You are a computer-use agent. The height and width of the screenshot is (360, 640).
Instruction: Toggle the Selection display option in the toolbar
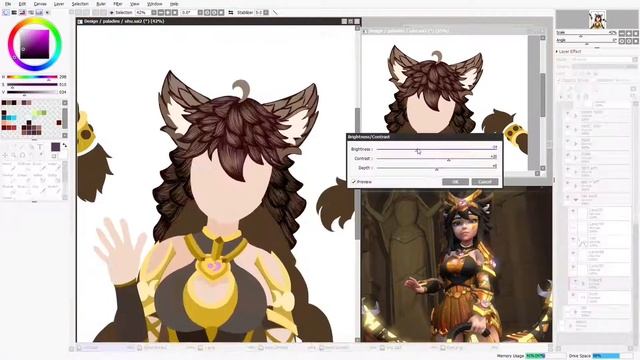pyautogui.click(x=121, y=12)
